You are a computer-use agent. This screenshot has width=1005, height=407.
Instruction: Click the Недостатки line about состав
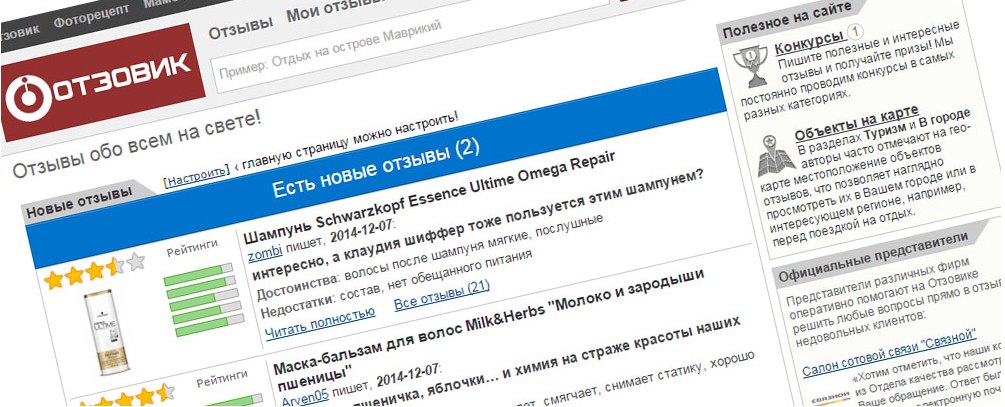pyautogui.click(x=396, y=285)
